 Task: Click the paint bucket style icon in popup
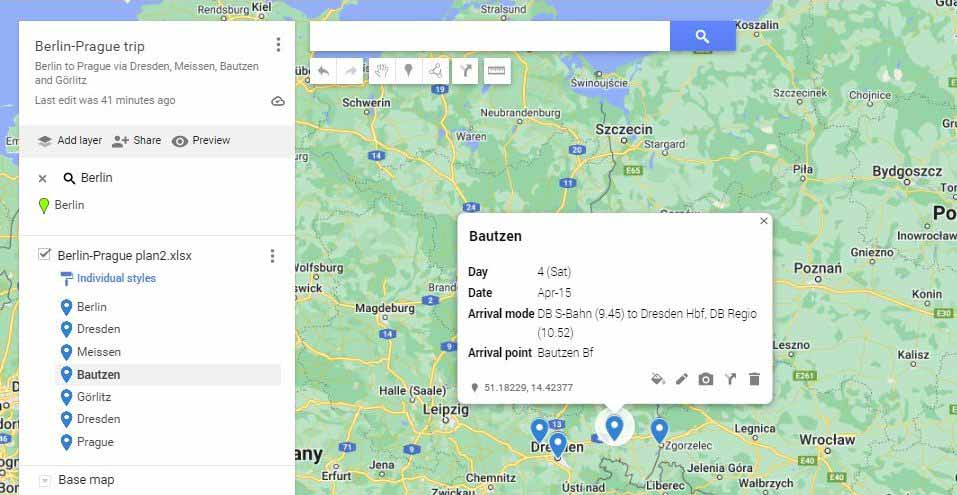(x=657, y=379)
